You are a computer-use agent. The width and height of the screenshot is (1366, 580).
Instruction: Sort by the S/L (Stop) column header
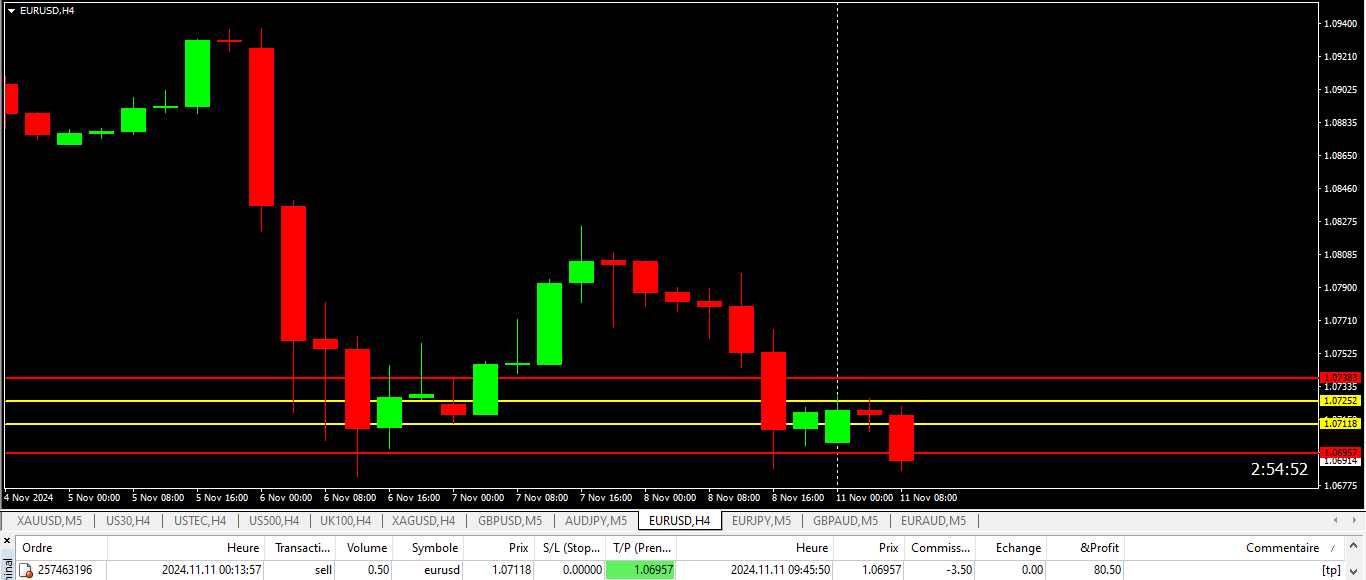569,548
